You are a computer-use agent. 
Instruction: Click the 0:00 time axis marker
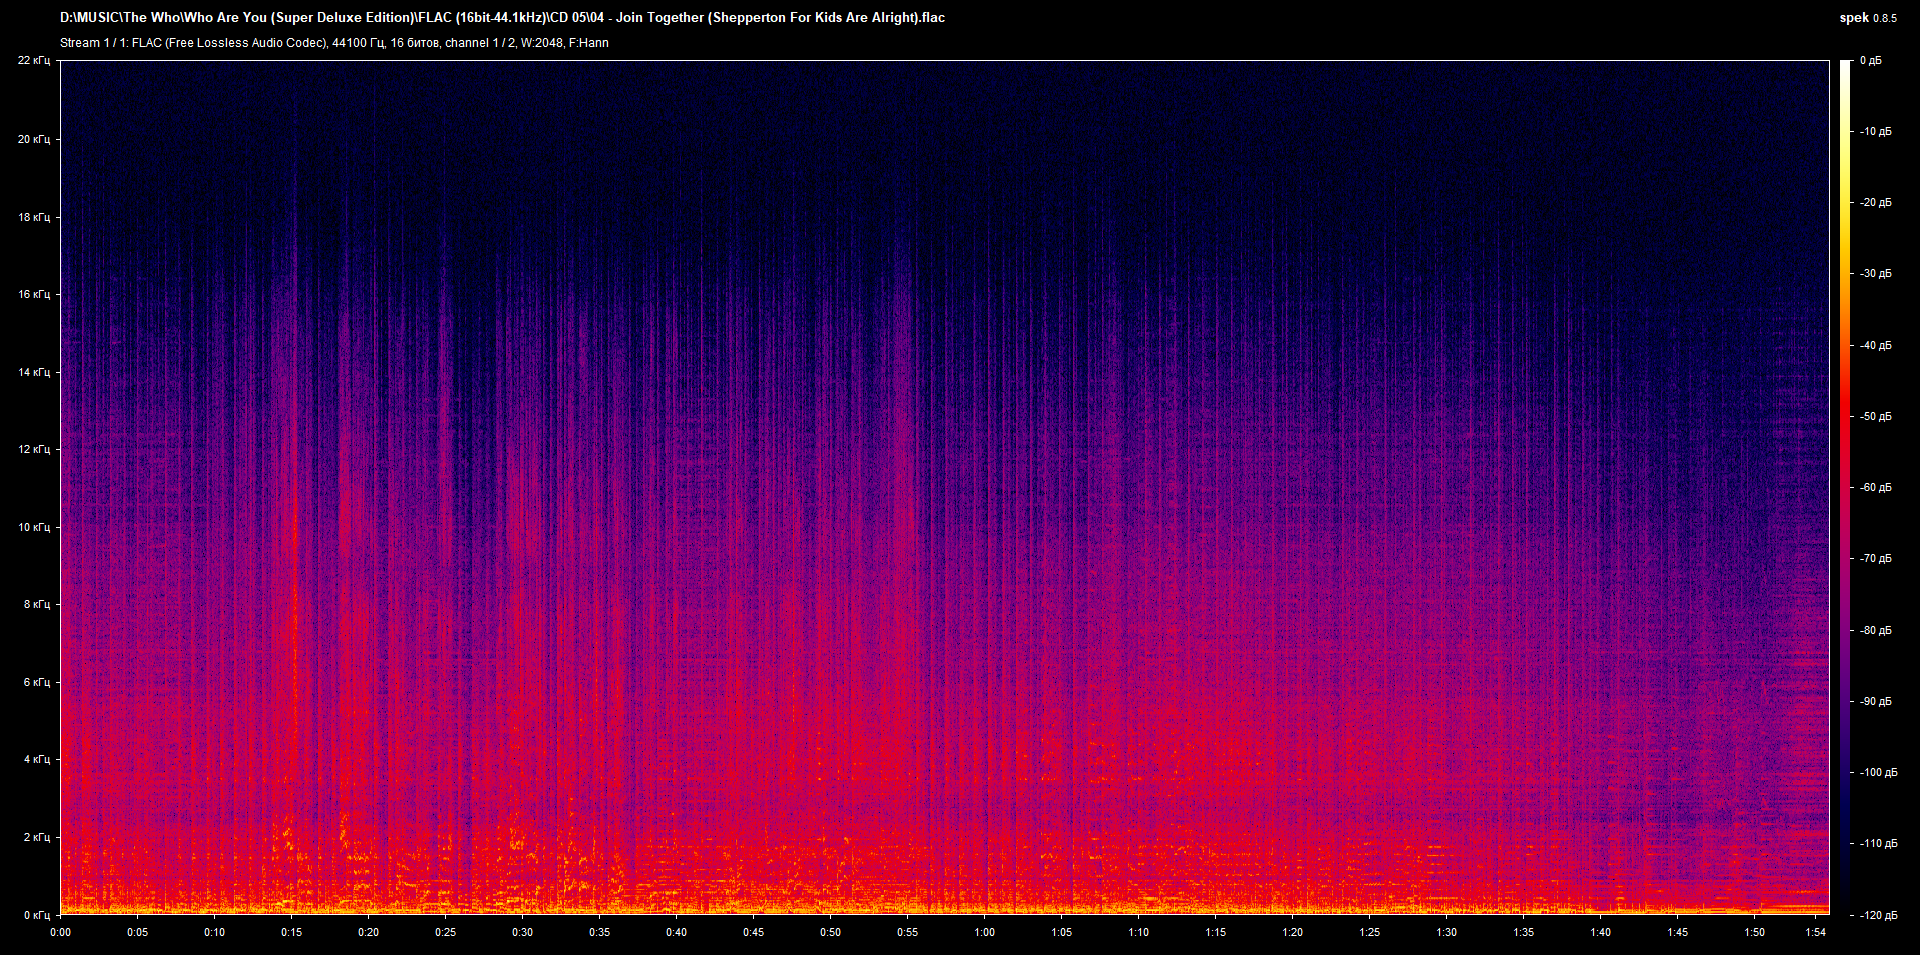(x=61, y=932)
